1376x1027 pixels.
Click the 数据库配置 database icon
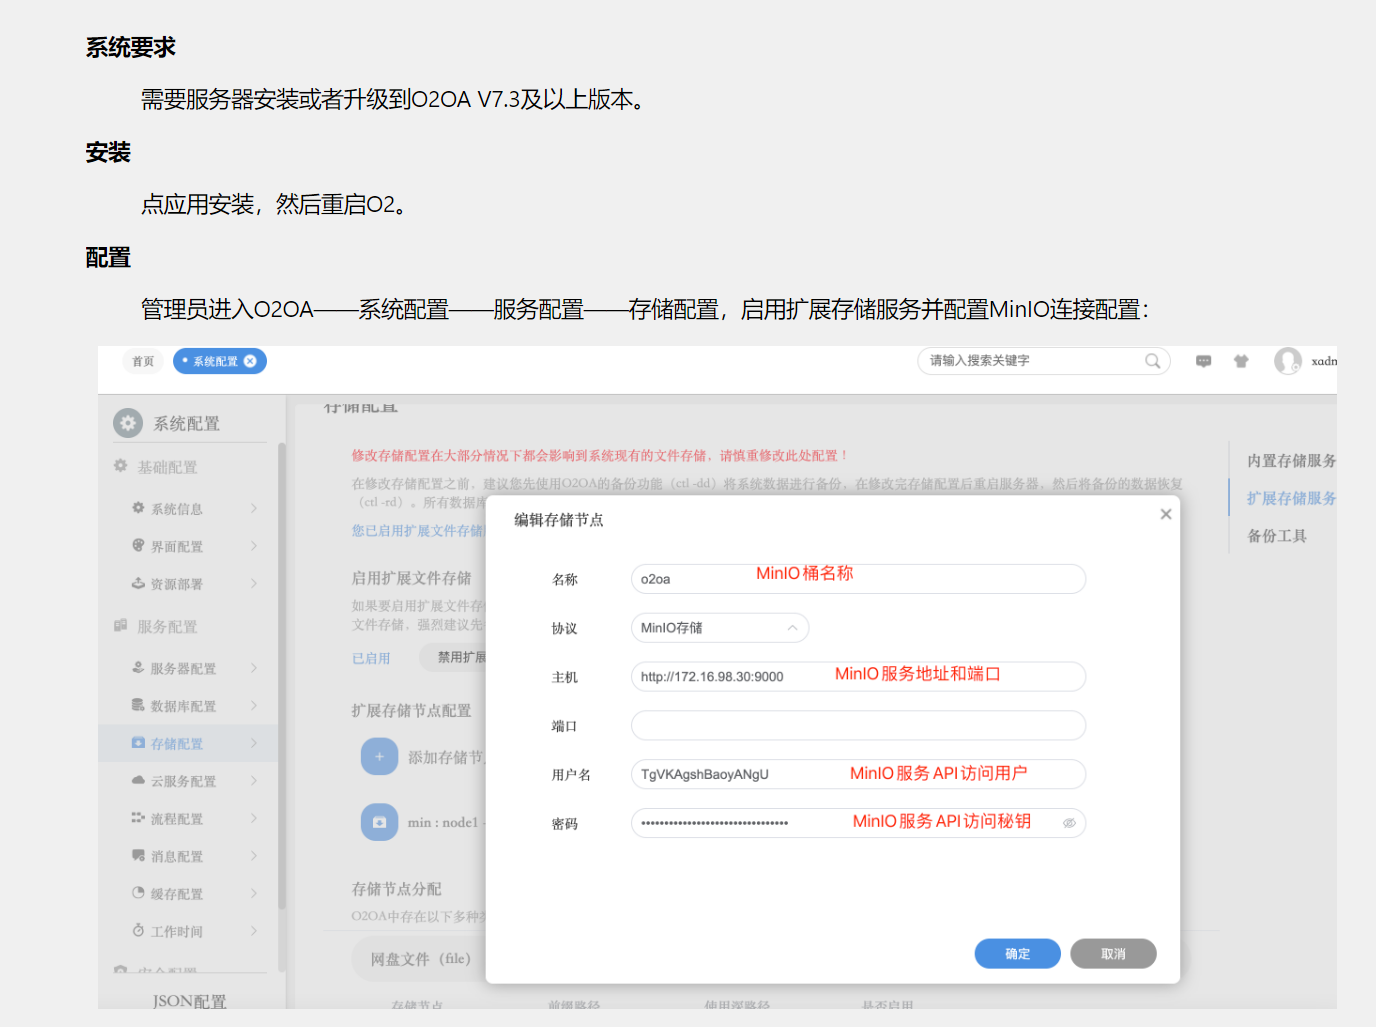click(x=138, y=705)
